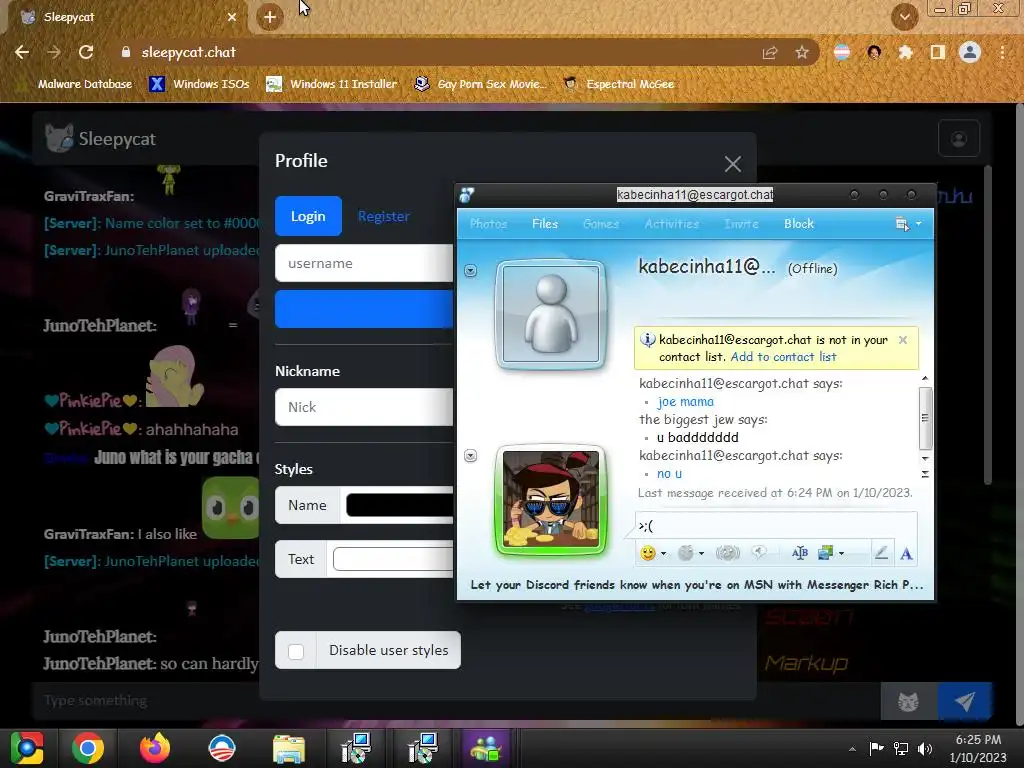Open Windows Live Messenger in the taskbar
The height and width of the screenshot is (768, 1024).
point(485,748)
